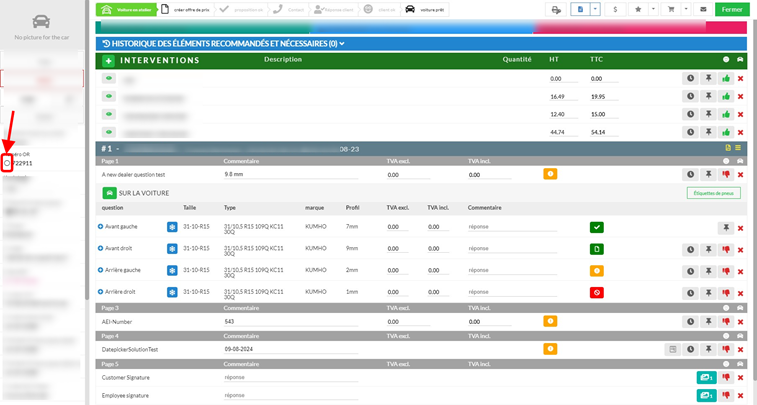Click snowflake icon for Arrière droit

tap(172, 292)
